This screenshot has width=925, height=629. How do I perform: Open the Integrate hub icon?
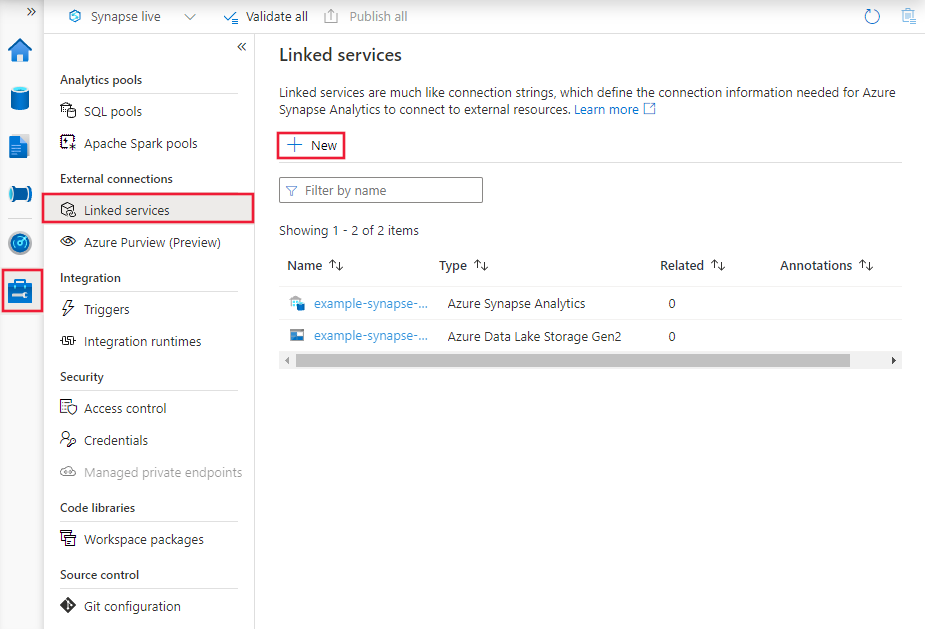[20, 194]
